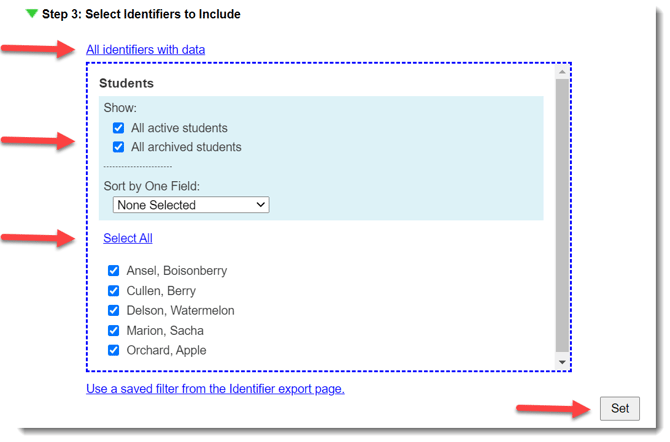Click the scrollbar up arrow
This screenshot has height=442, width=670.
[x=562, y=73]
